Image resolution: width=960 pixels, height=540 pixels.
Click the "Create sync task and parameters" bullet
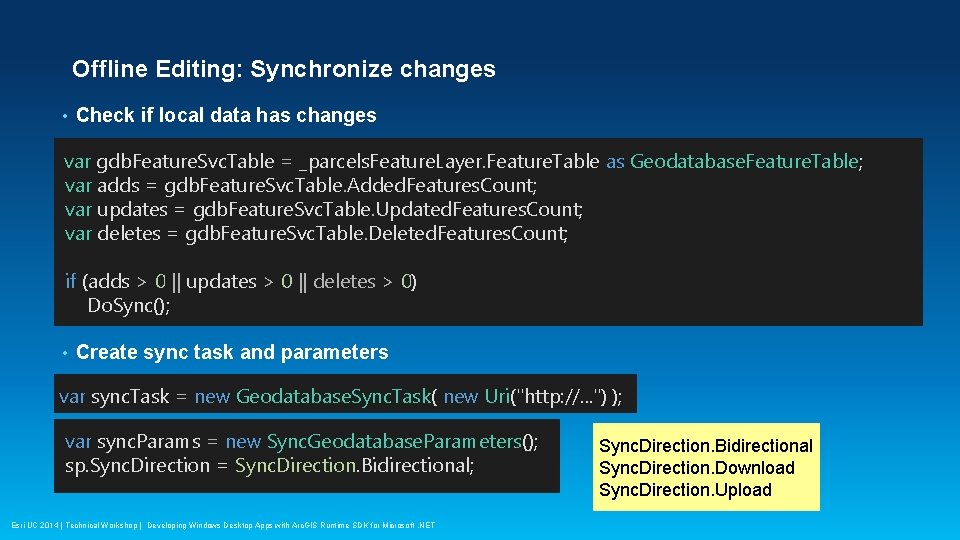(232, 352)
